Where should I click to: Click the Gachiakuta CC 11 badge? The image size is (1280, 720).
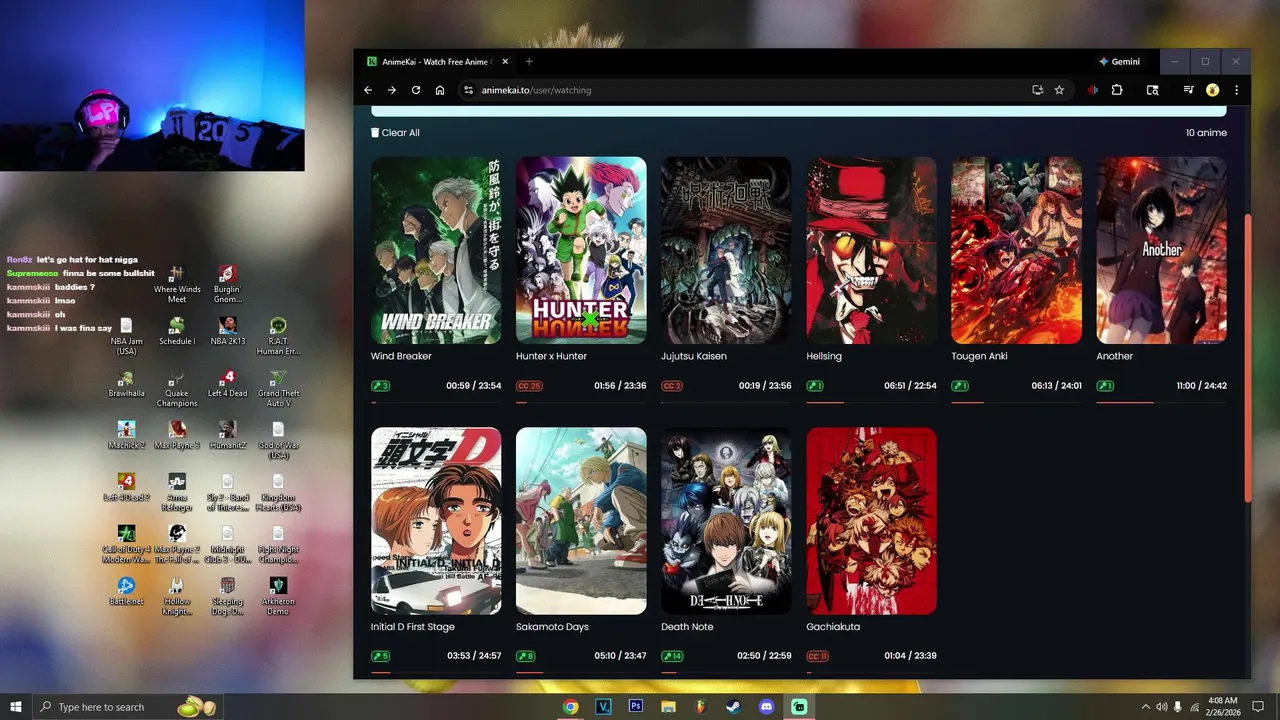[x=818, y=657]
